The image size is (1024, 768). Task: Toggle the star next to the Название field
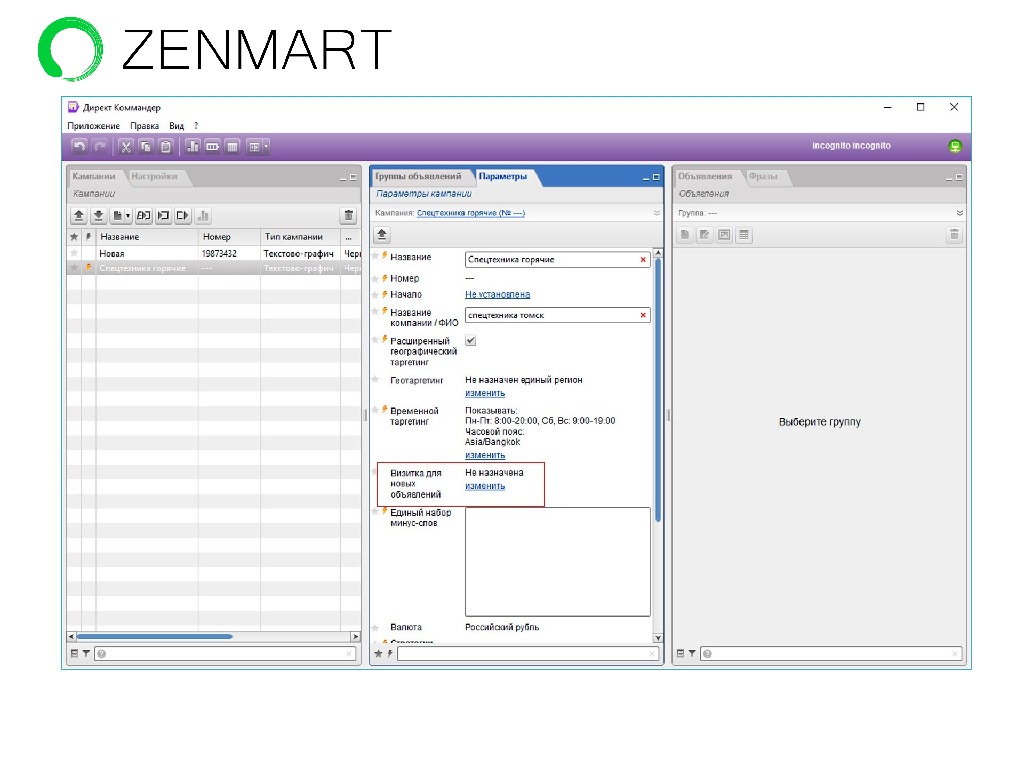pos(375,256)
